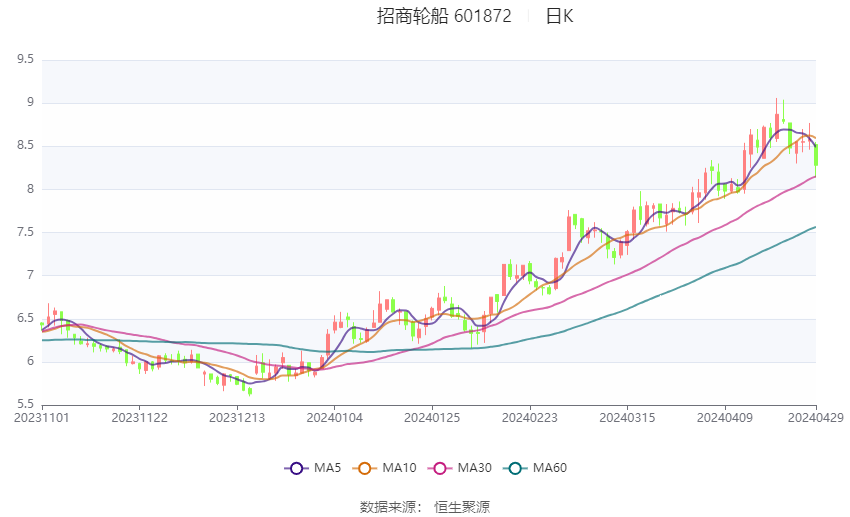
Task: Click the 9.5 price axis label
Action: 25,59
